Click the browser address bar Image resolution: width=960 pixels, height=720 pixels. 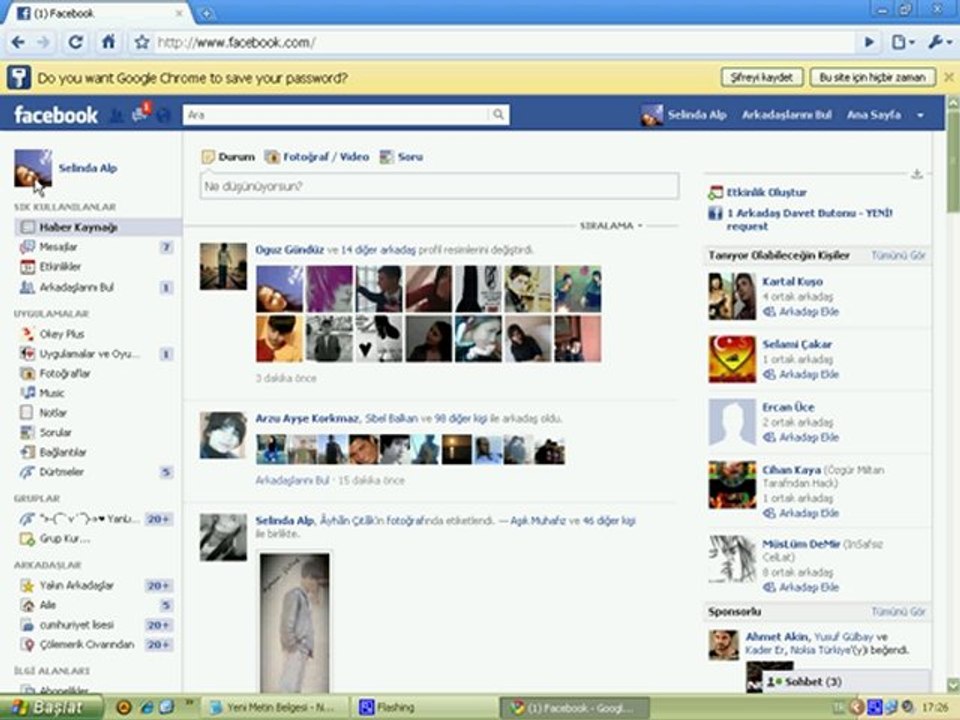(x=502, y=42)
